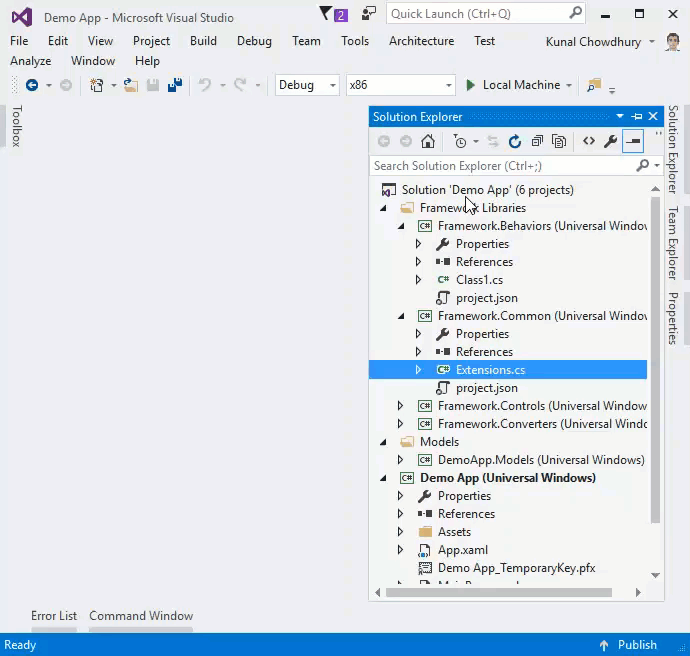Select the Solution 'Demo App' root node
690x656 pixels.
[488, 190]
